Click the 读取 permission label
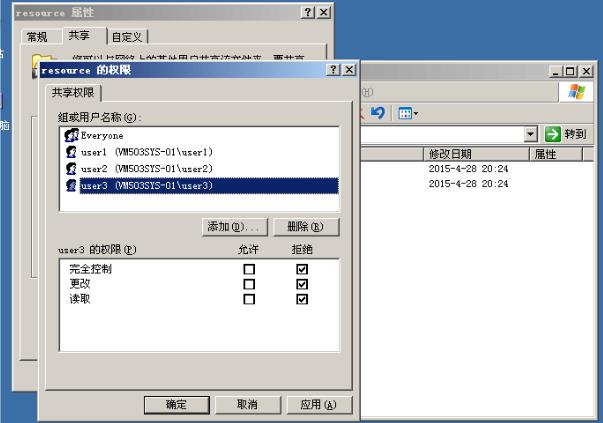Viewport: 603px width, 423px height. (x=80, y=299)
